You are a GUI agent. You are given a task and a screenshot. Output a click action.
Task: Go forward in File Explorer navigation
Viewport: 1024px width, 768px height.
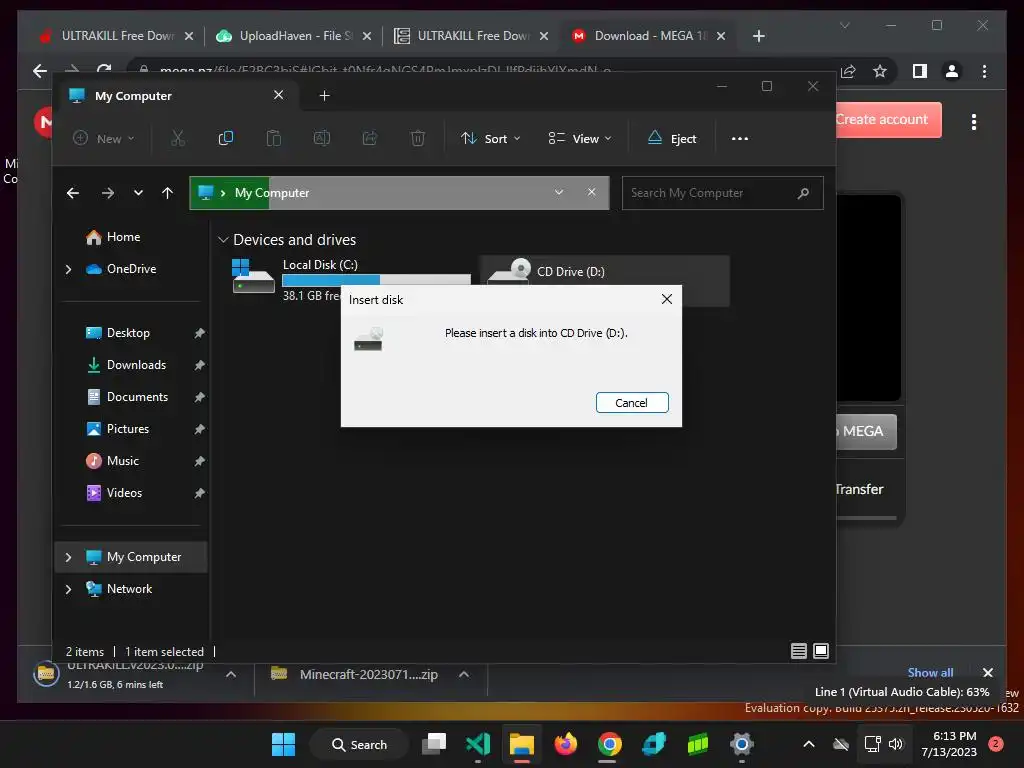(108, 193)
